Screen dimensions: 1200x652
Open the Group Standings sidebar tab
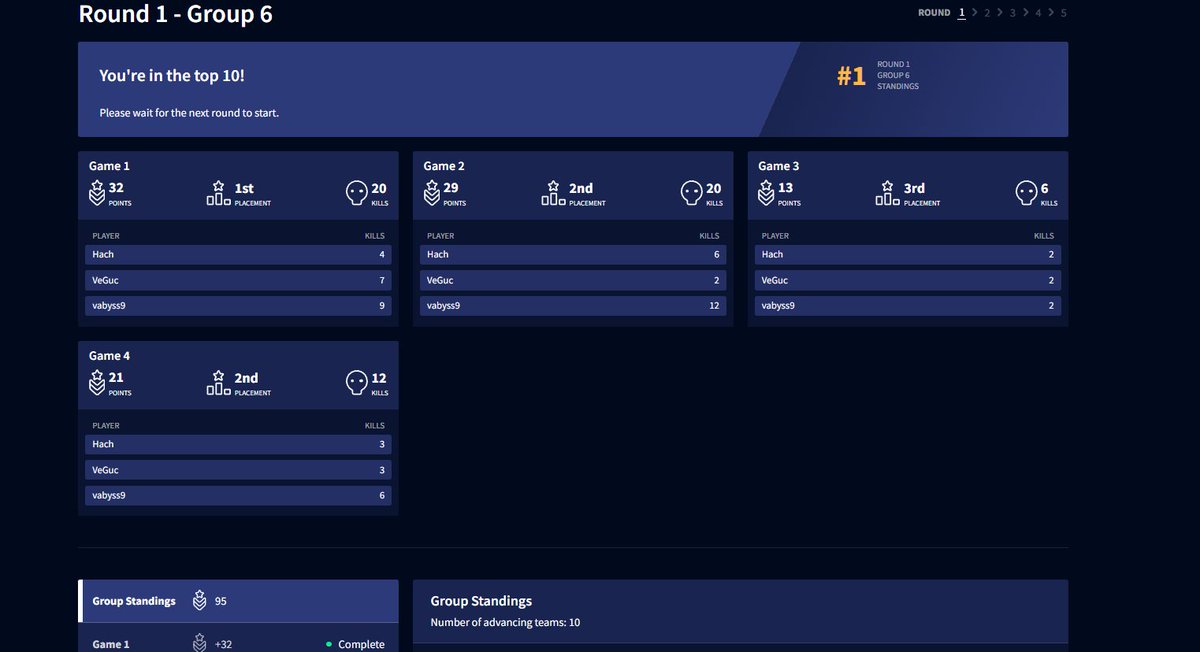pos(238,601)
